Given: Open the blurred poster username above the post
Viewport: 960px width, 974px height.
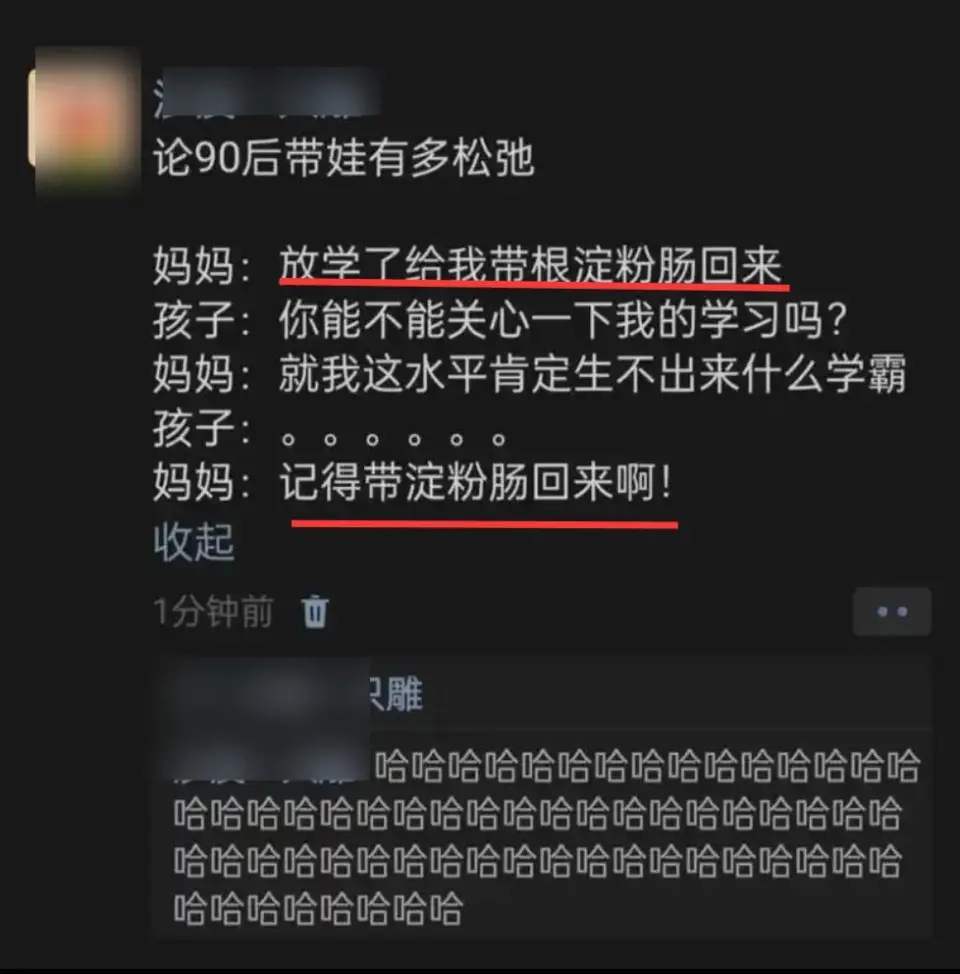Looking at the screenshot, I should tap(267, 93).
